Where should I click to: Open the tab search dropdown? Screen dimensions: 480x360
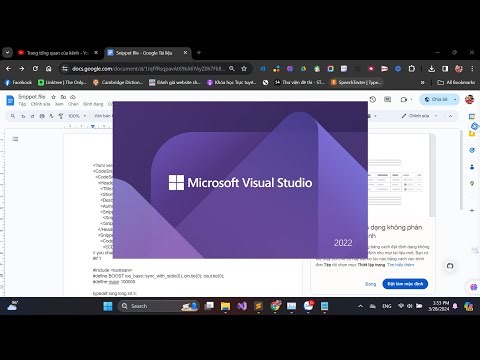(x=7, y=53)
